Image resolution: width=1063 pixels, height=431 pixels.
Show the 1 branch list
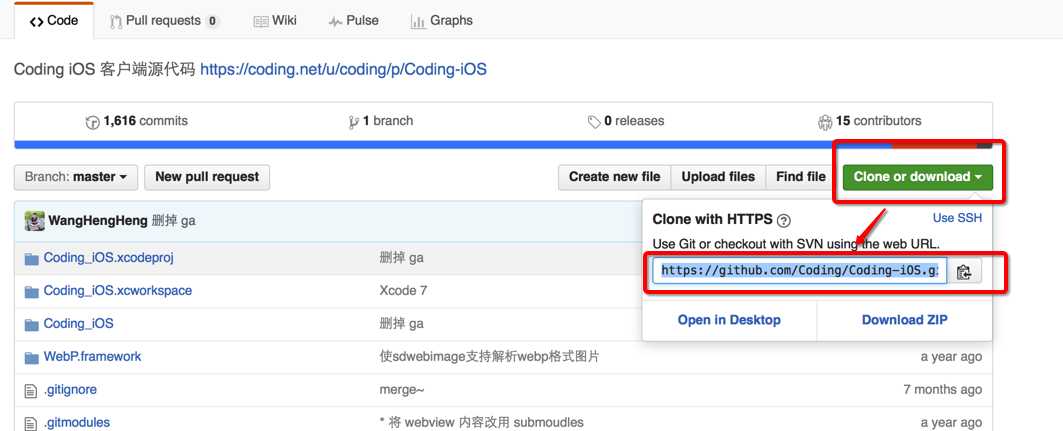(x=380, y=121)
